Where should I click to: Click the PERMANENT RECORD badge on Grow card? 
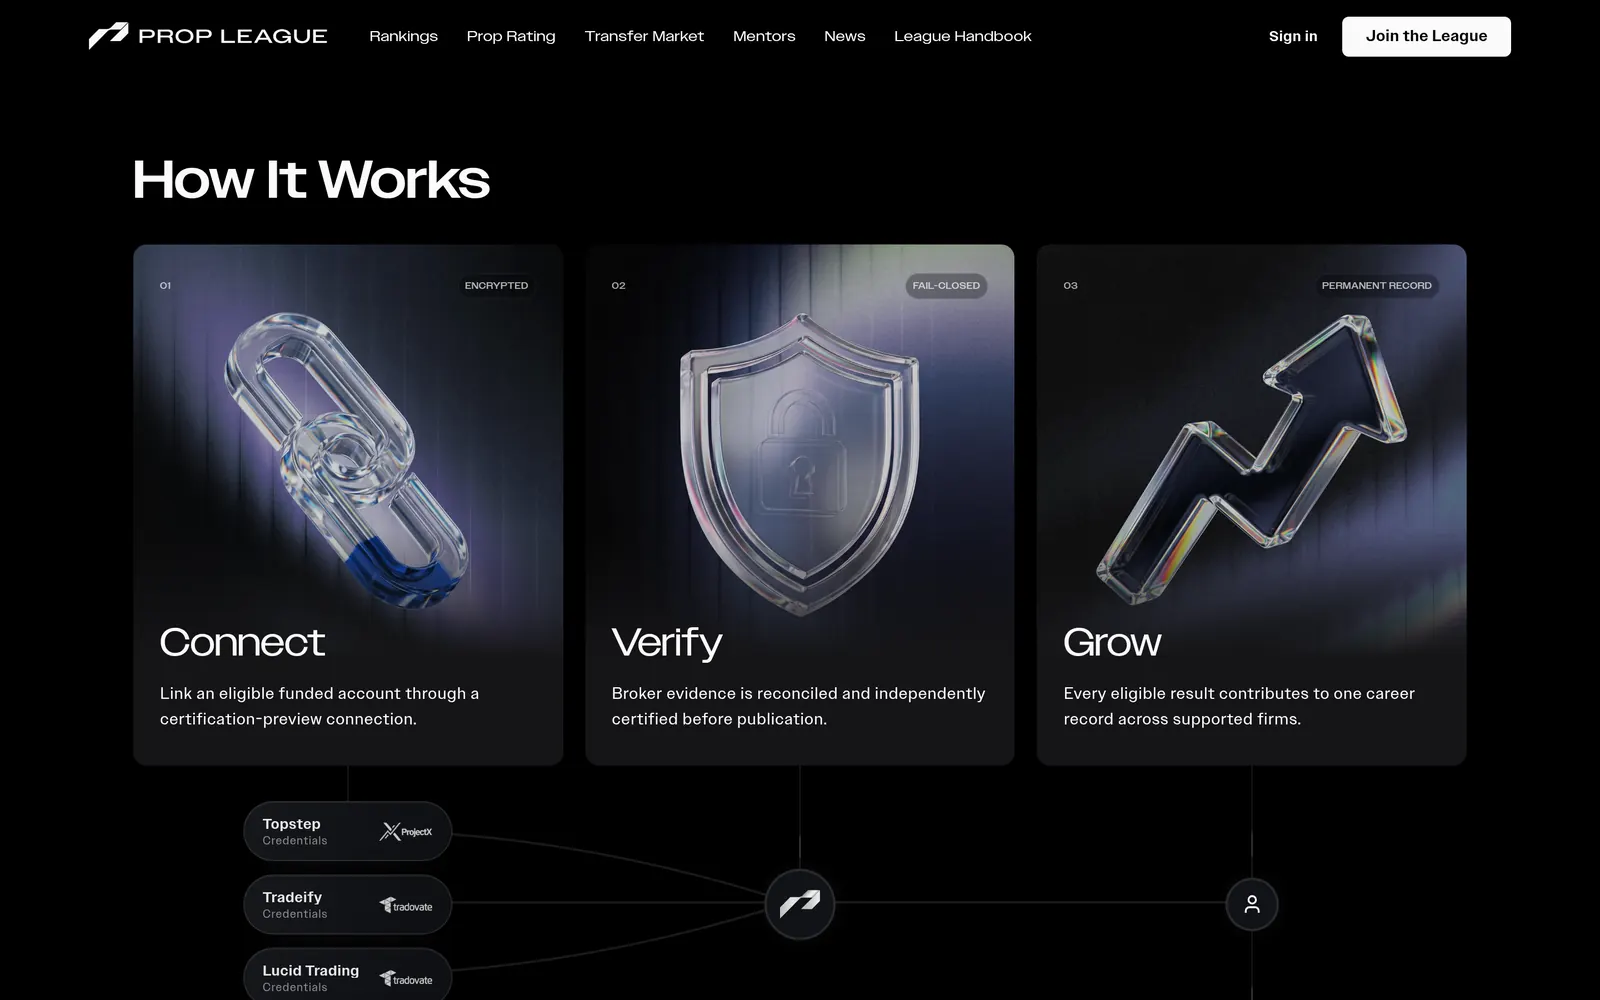pos(1376,286)
